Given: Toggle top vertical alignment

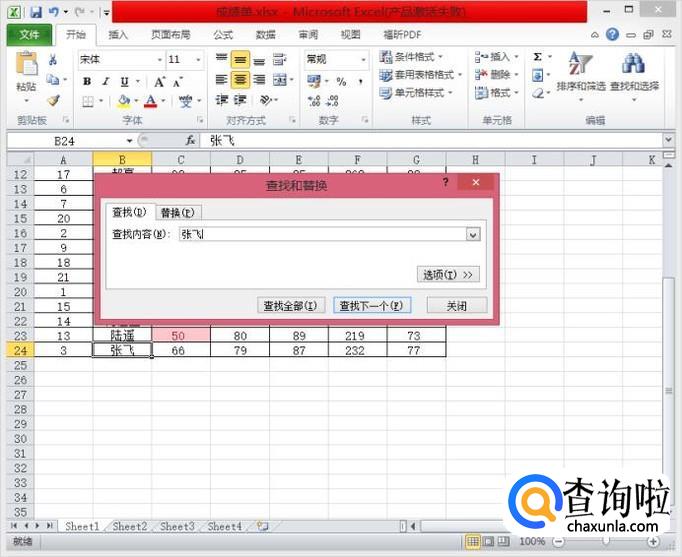Looking at the screenshot, I should pos(222,58).
